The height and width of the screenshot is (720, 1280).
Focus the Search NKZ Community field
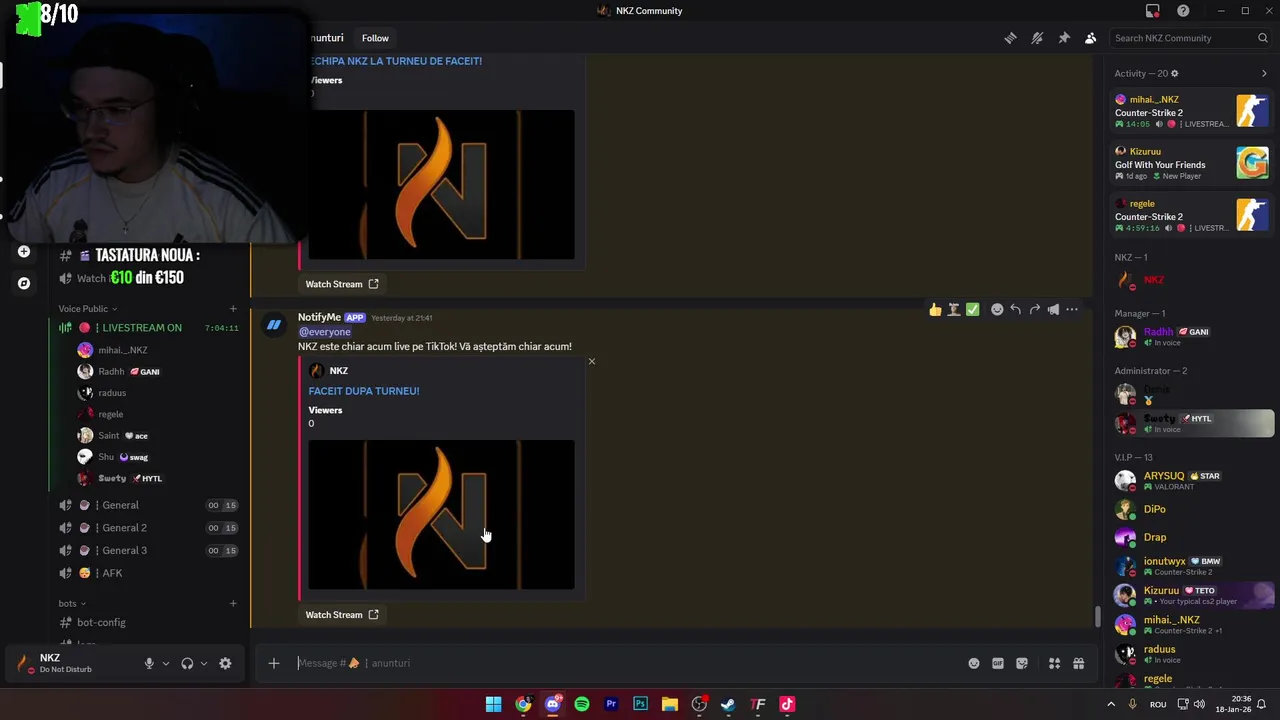click(x=1190, y=38)
